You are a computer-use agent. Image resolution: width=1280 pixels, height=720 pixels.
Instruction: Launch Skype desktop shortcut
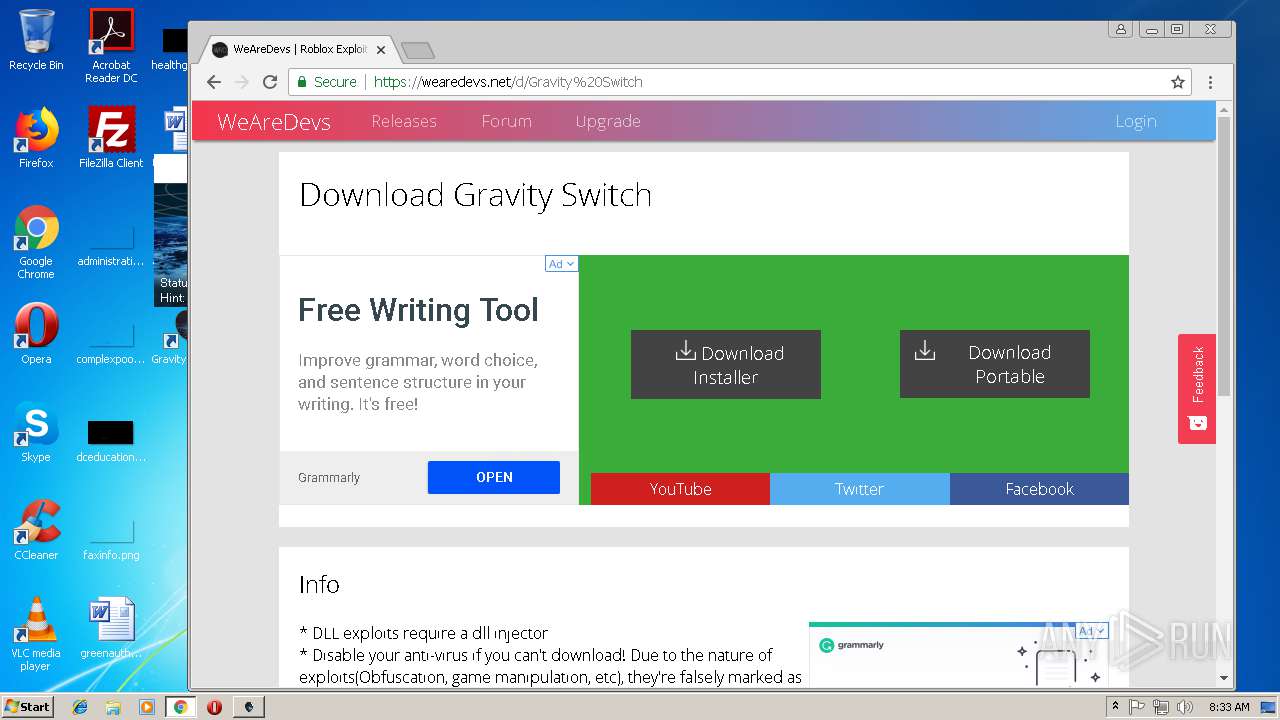pyautogui.click(x=36, y=432)
